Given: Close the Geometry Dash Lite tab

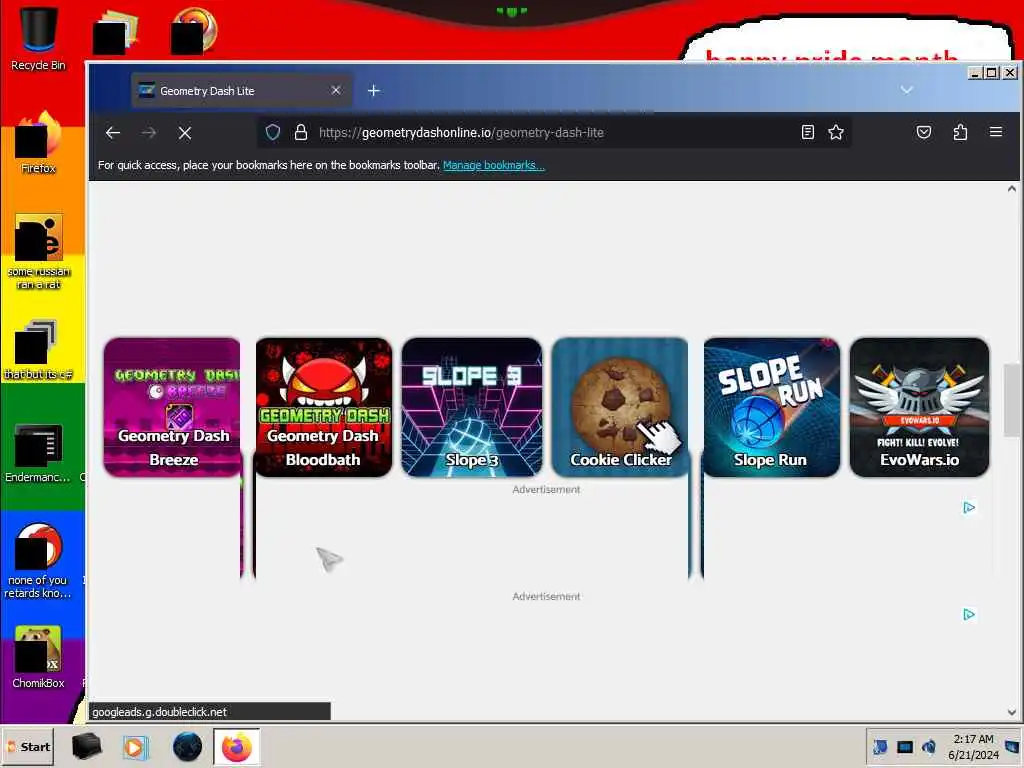Looking at the screenshot, I should (336, 90).
